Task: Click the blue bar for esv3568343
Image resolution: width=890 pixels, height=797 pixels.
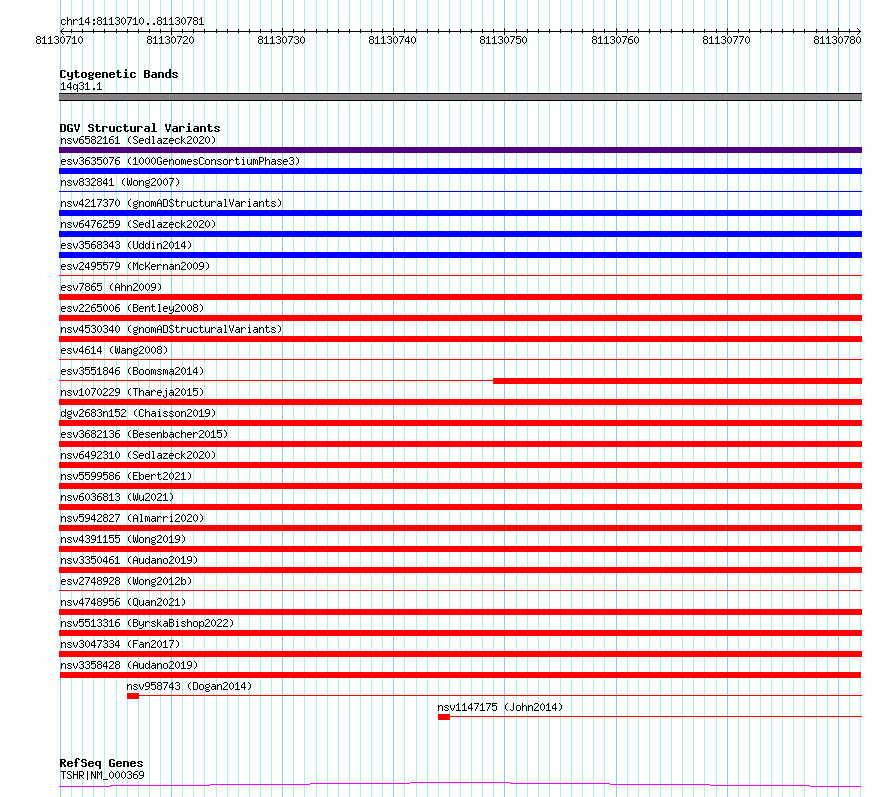Action: pyautogui.click(x=460, y=255)
